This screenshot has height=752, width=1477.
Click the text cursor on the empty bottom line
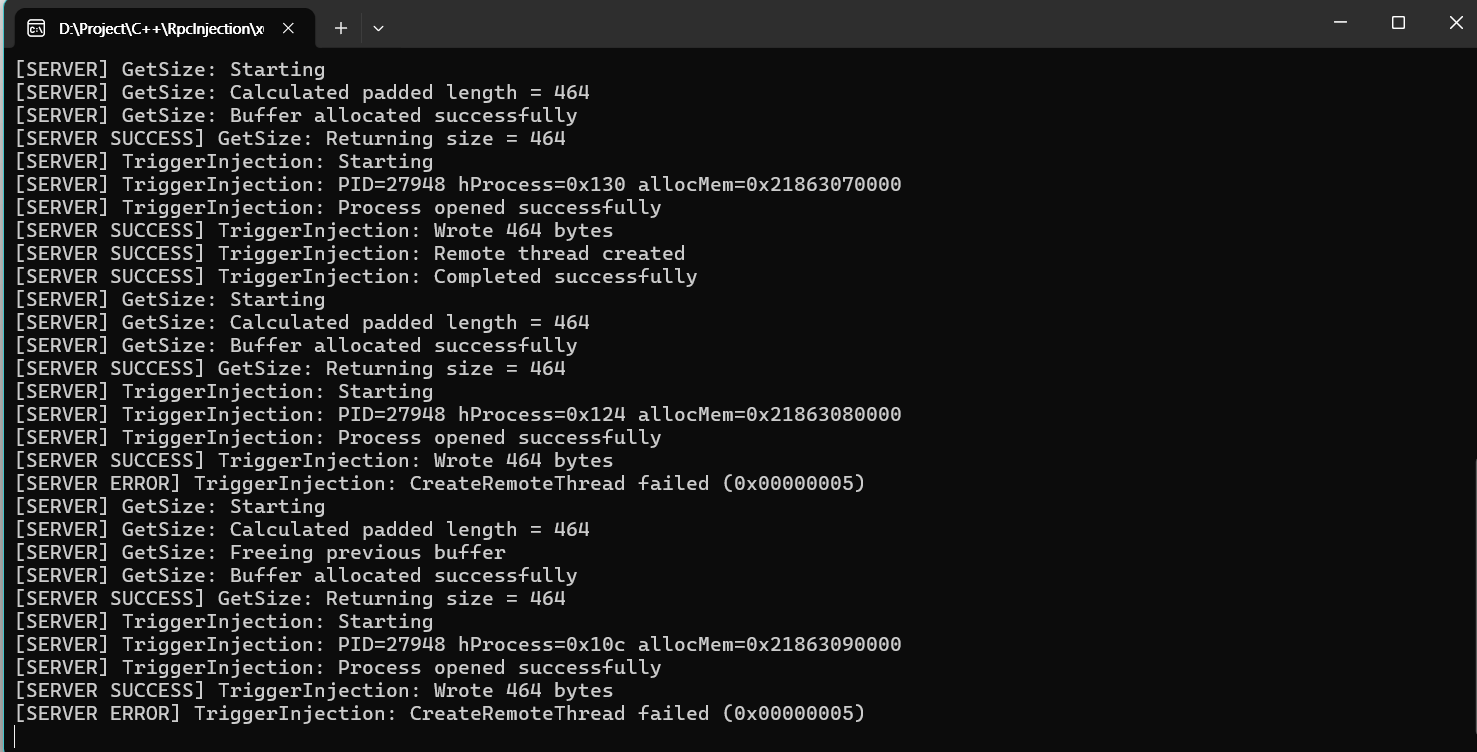pos(15,737)
